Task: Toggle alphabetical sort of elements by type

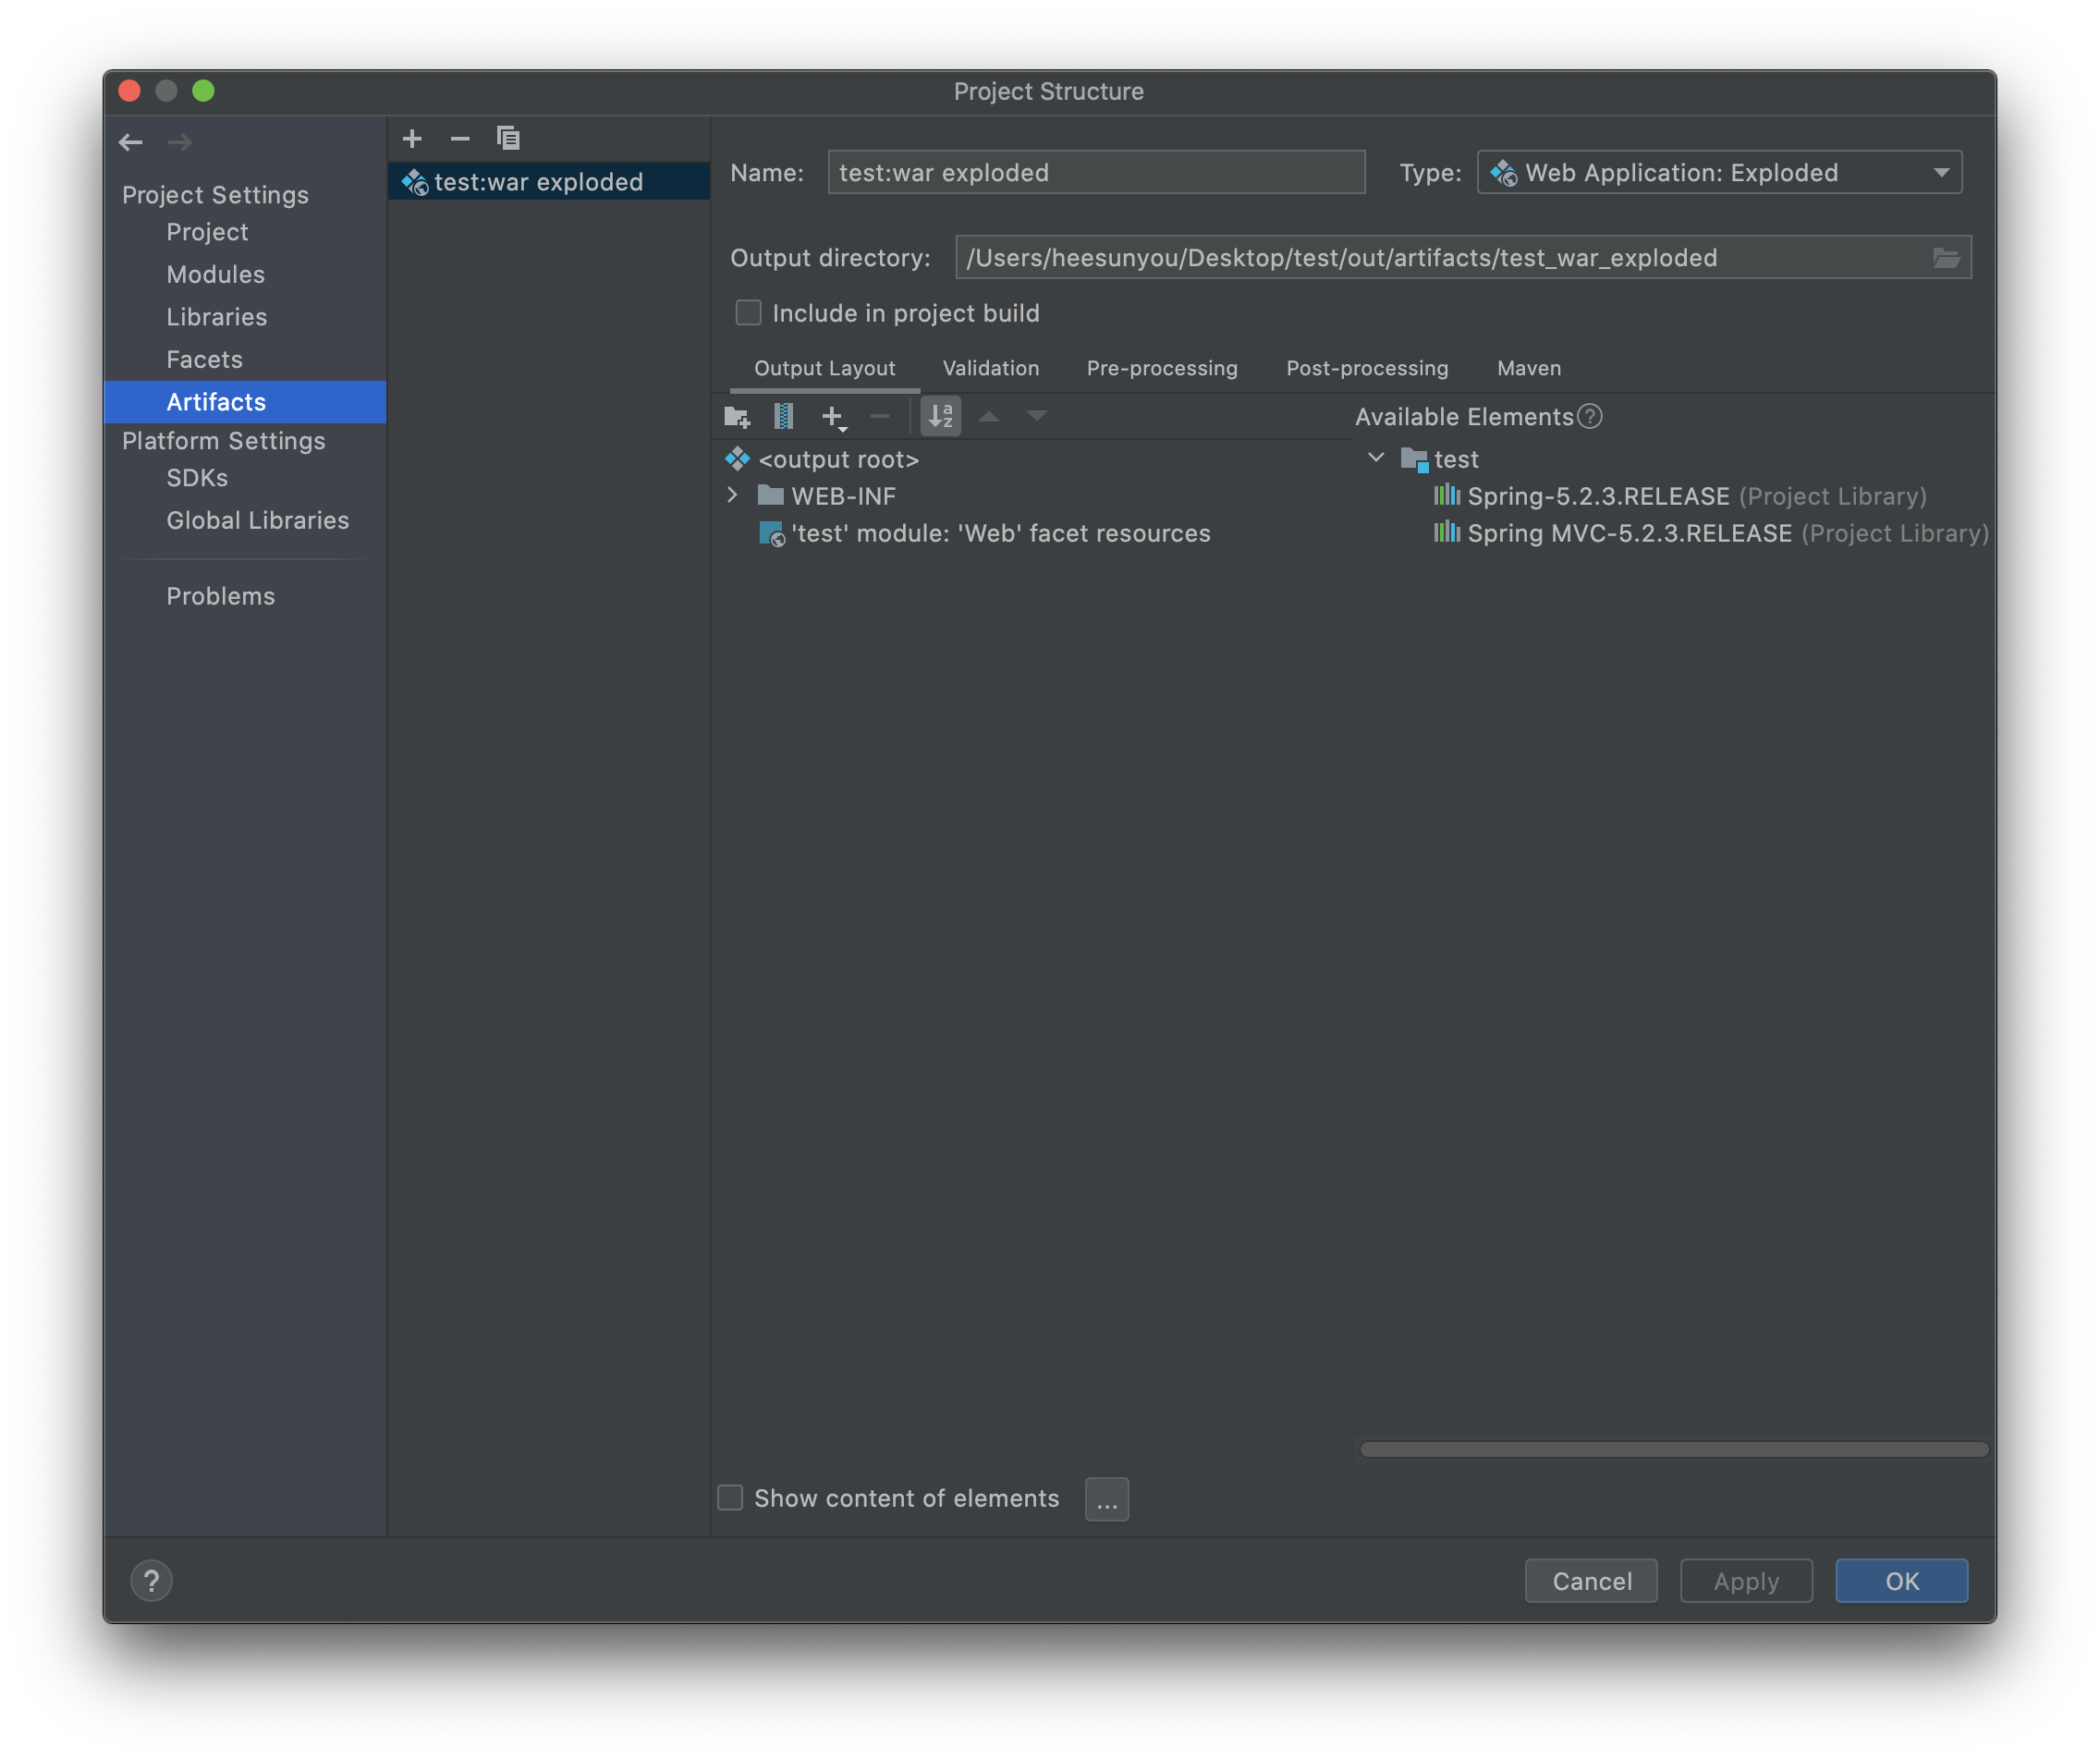Action: (x=940, y=416)
